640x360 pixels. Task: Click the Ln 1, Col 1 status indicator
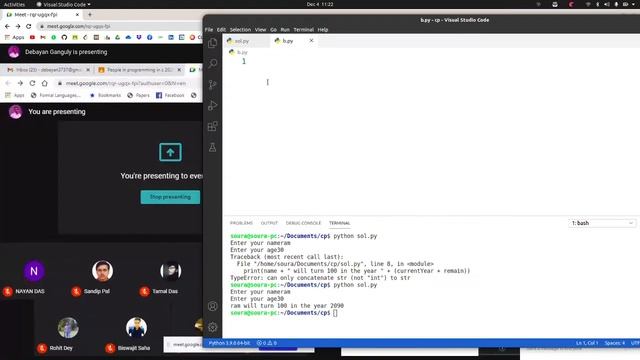pyautogui.click(x=587, y=343)
